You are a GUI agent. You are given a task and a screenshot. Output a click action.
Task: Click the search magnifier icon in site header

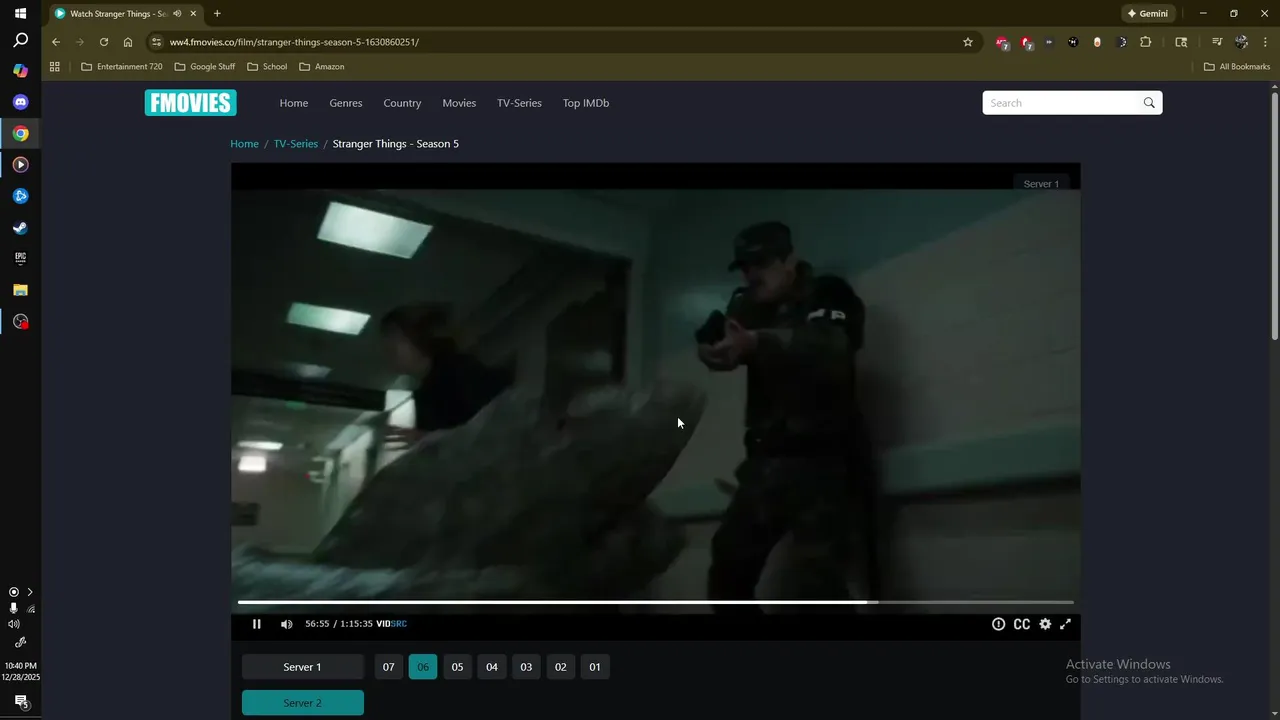[x=1149, y=103]
